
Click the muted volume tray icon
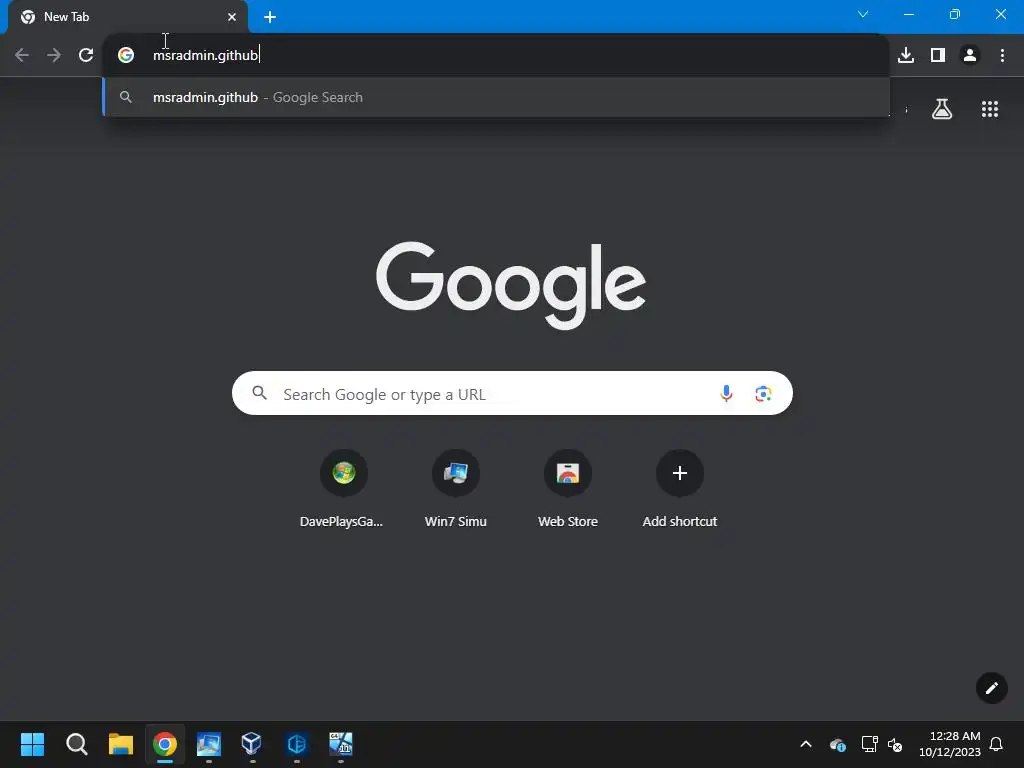coord(895,744)
